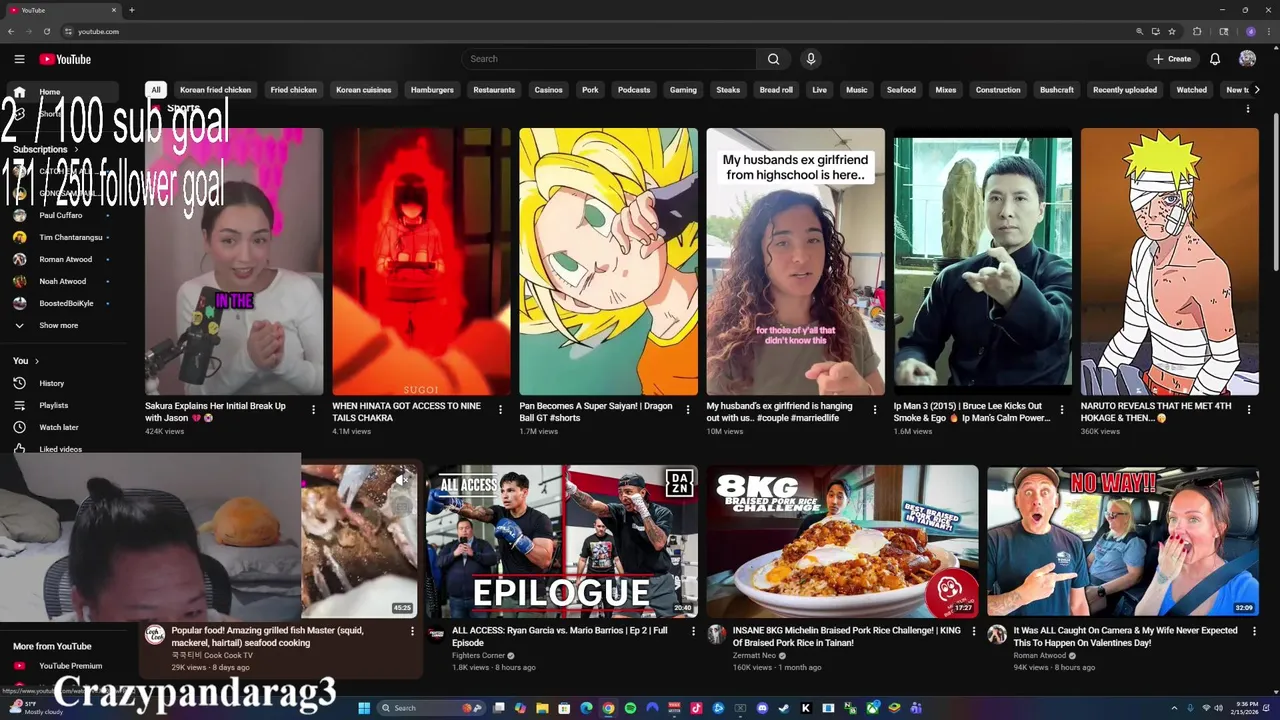Open options for 8KG Braised Pork video

[973, 631]
